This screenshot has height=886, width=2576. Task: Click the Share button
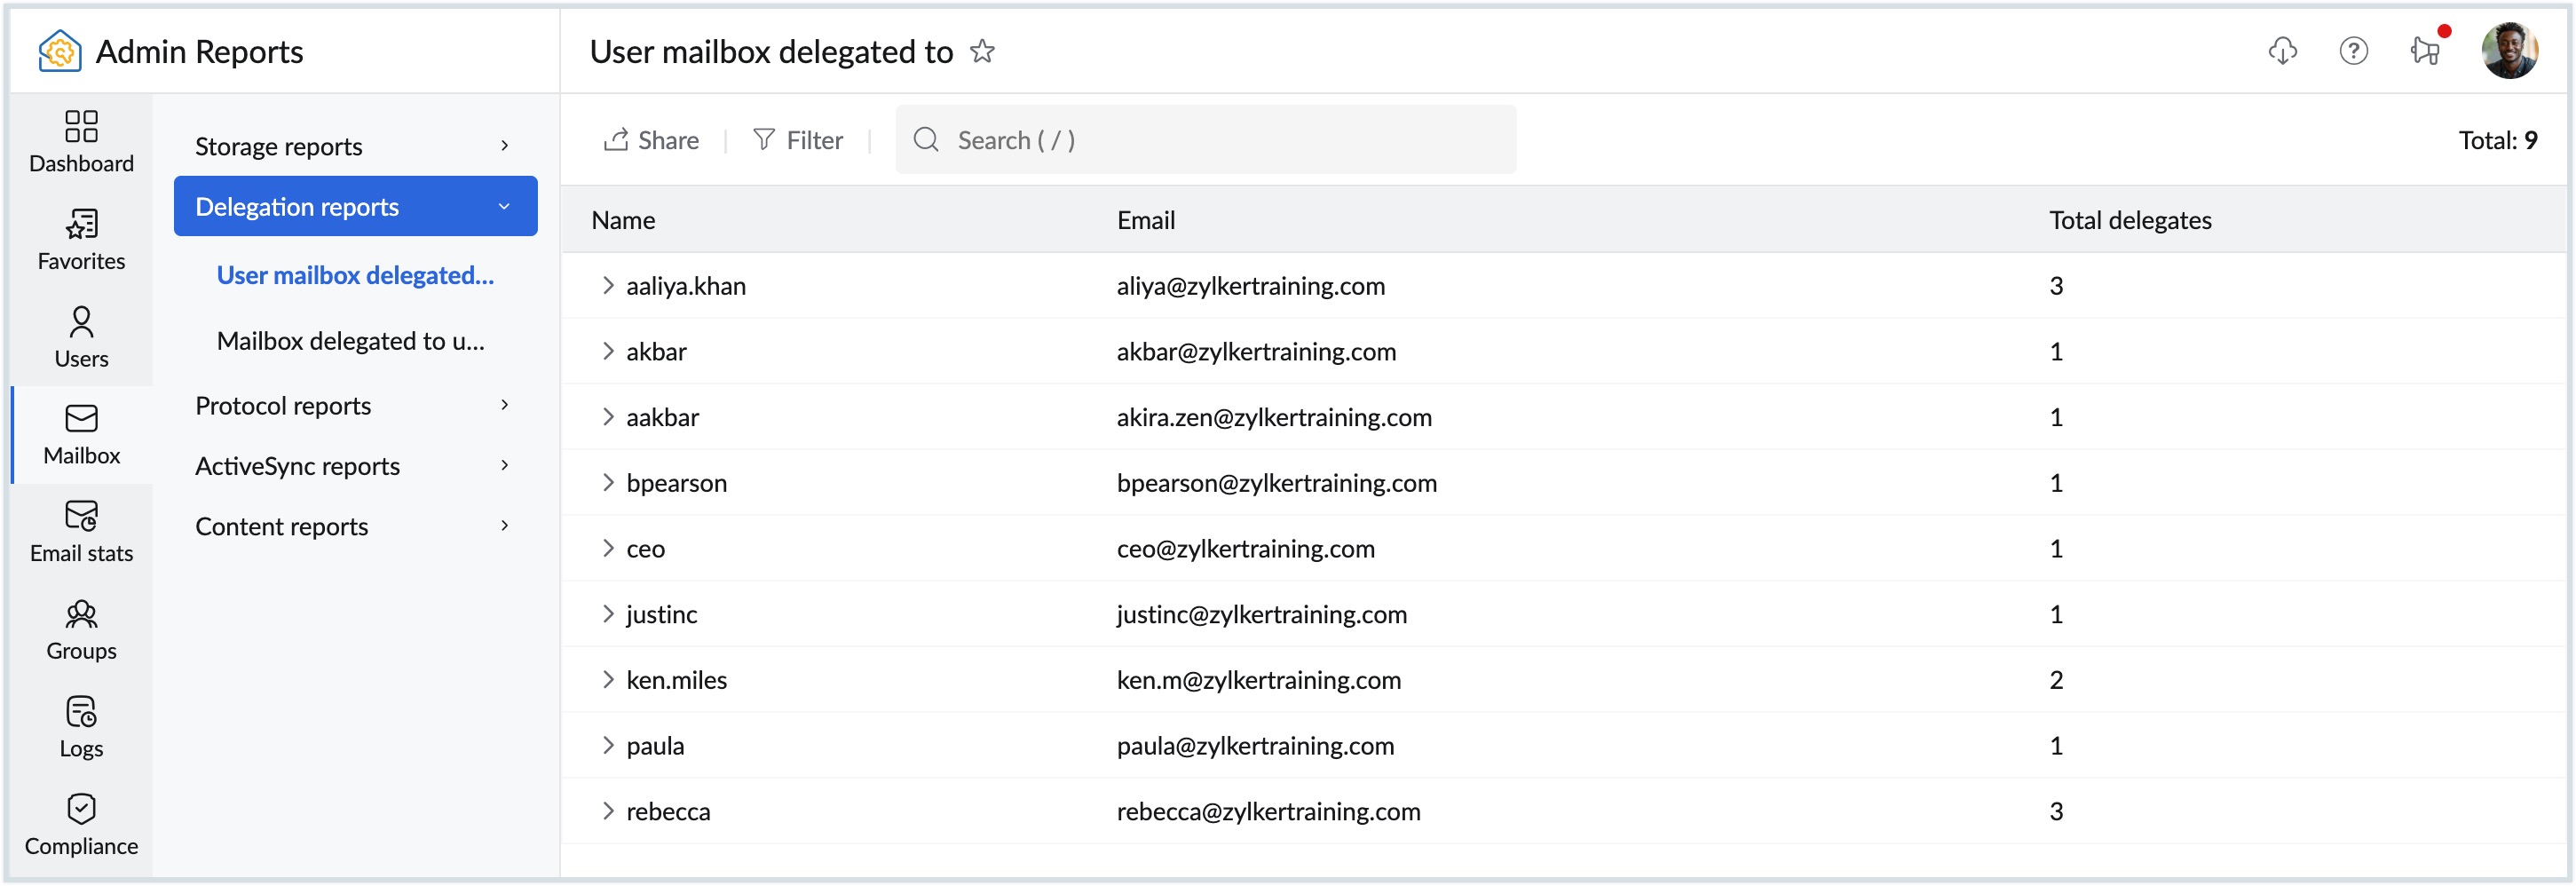pyautogui.click(x=651, y=140)
